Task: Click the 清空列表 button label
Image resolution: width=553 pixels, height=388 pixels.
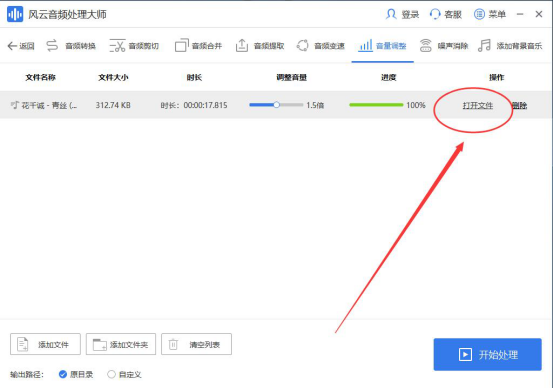Action: coord(205,345)
